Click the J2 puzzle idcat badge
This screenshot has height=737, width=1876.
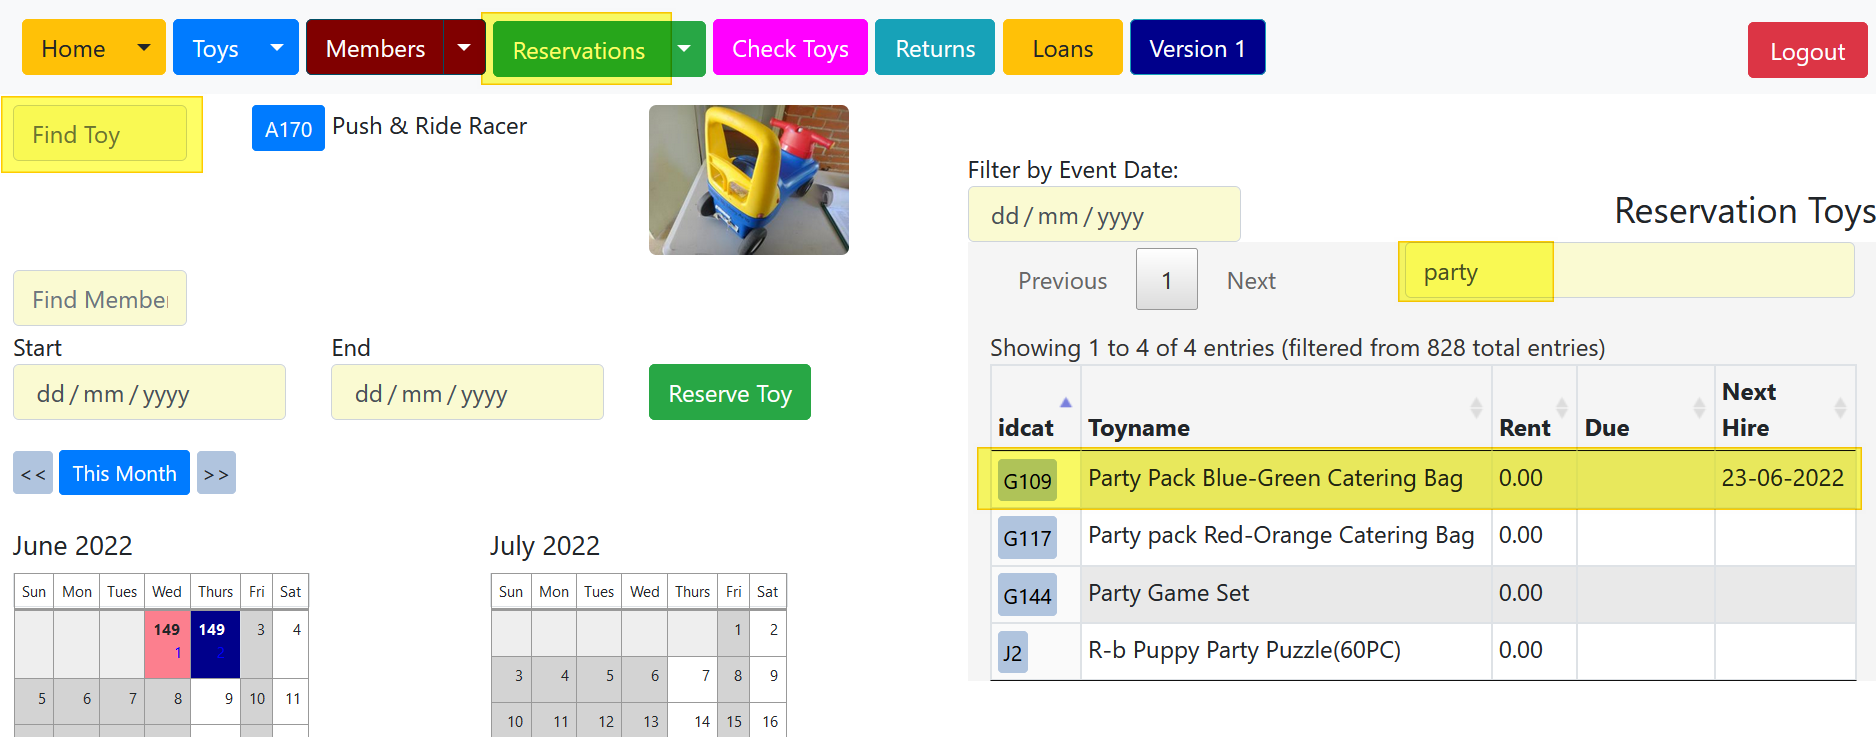click(1012, 653)
